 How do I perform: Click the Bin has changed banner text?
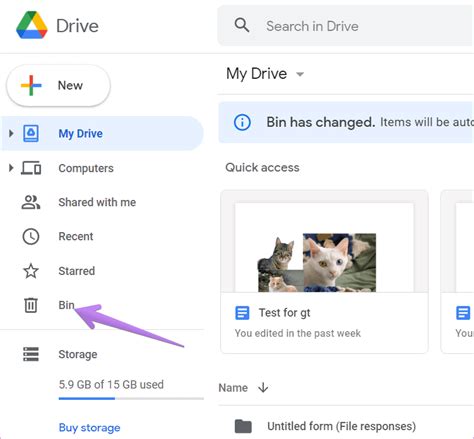pyautogui.click(x=321, y=122)
